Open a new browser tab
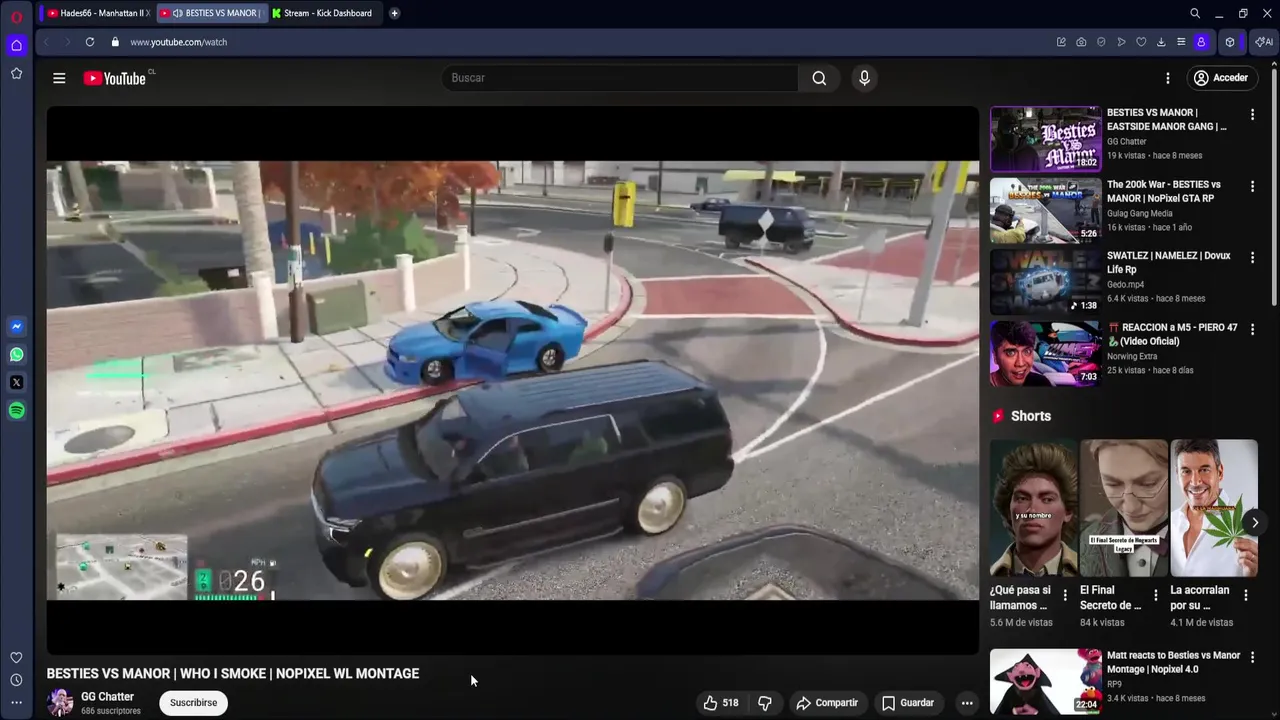 394,13
